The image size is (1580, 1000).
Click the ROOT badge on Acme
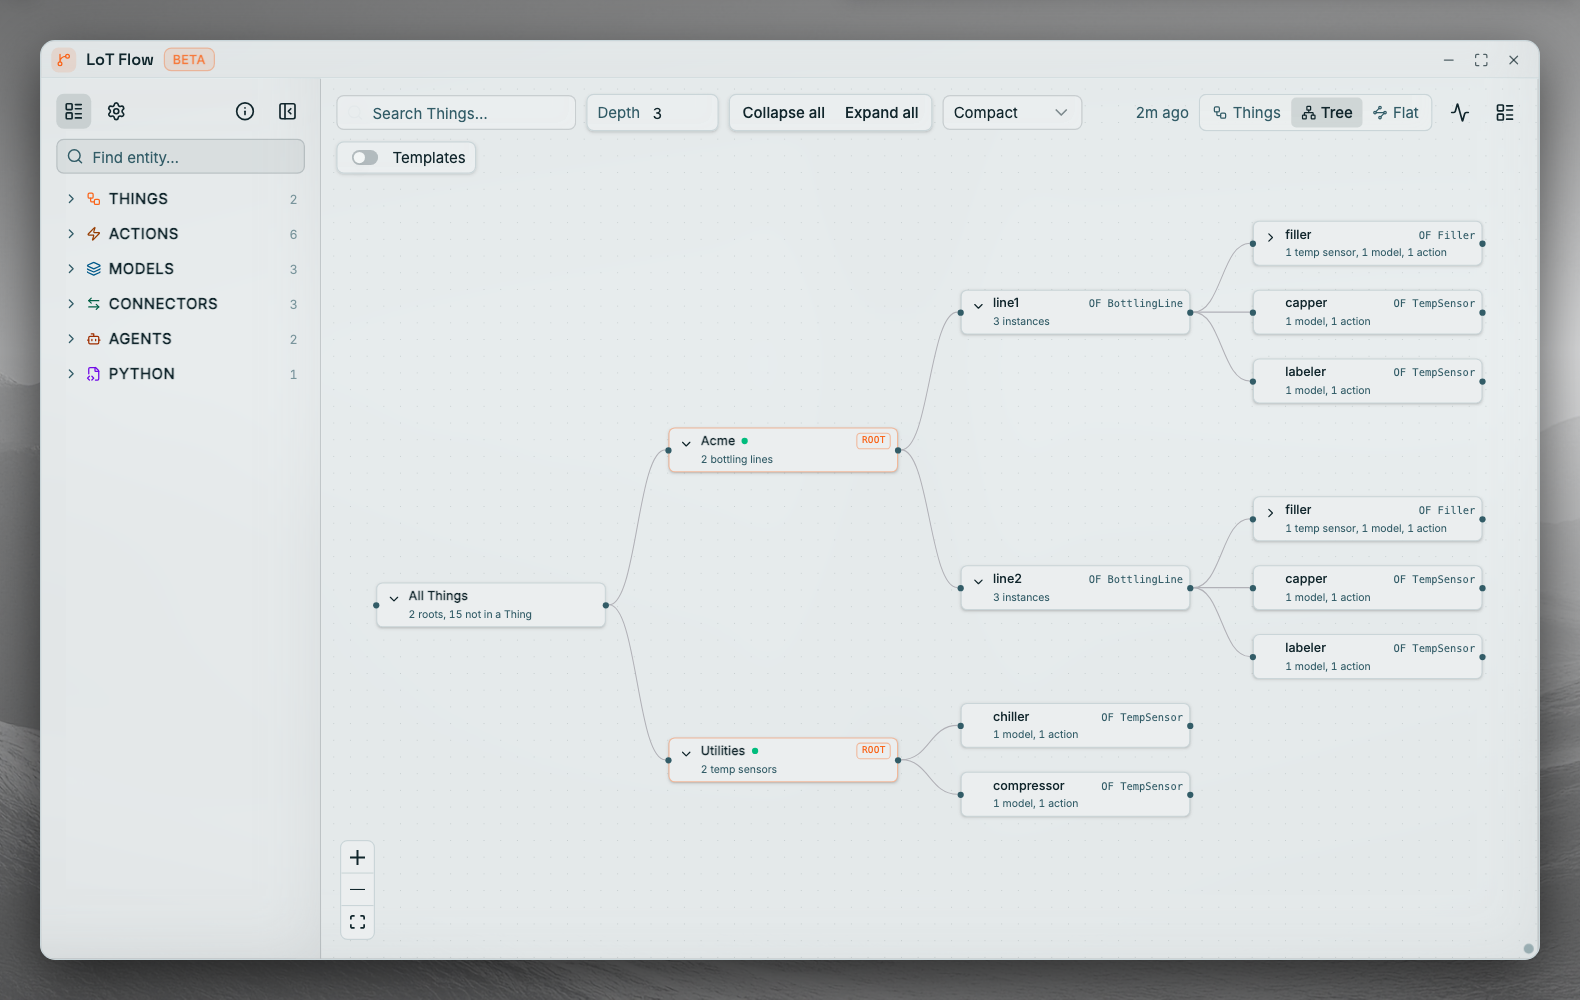(x=873, y=440)
